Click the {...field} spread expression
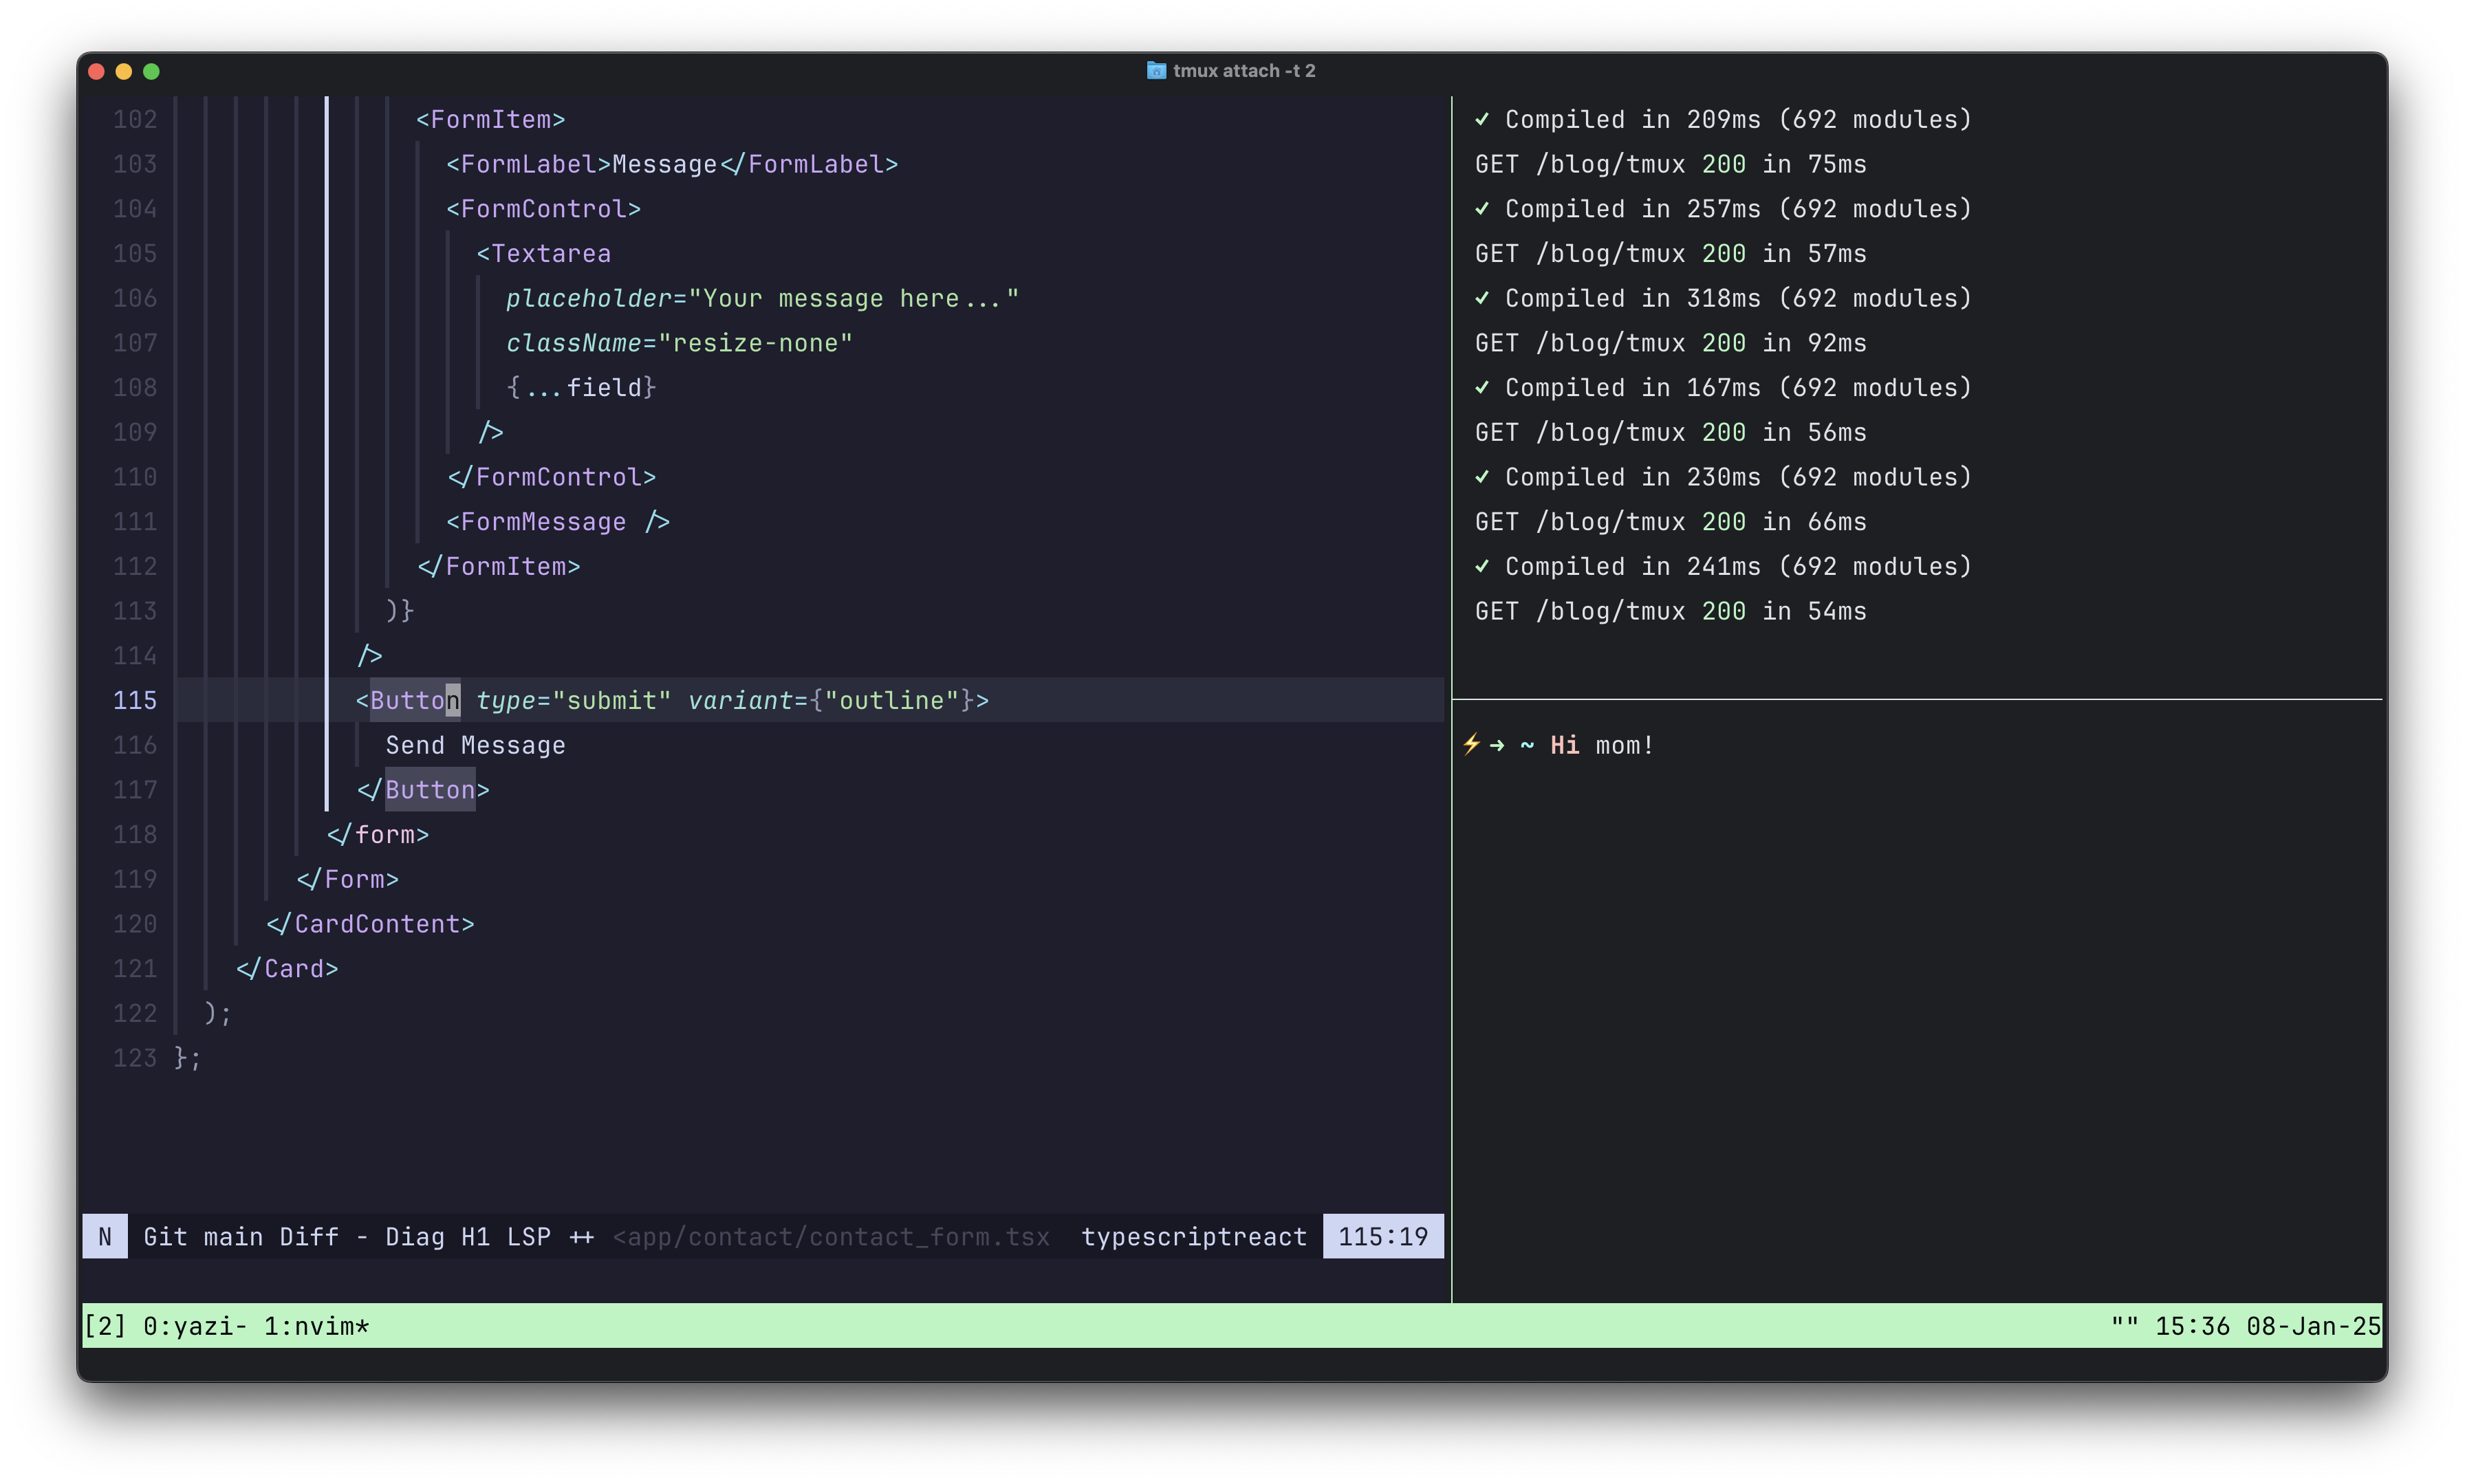The image size is (2465, 1484). coord(582,387)
